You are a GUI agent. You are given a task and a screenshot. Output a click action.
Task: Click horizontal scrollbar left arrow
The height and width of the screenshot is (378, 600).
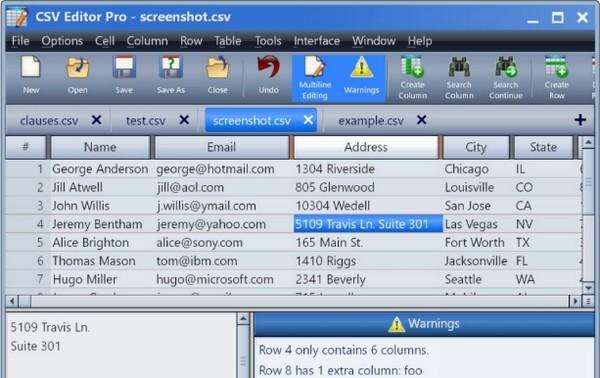[12, 301]
